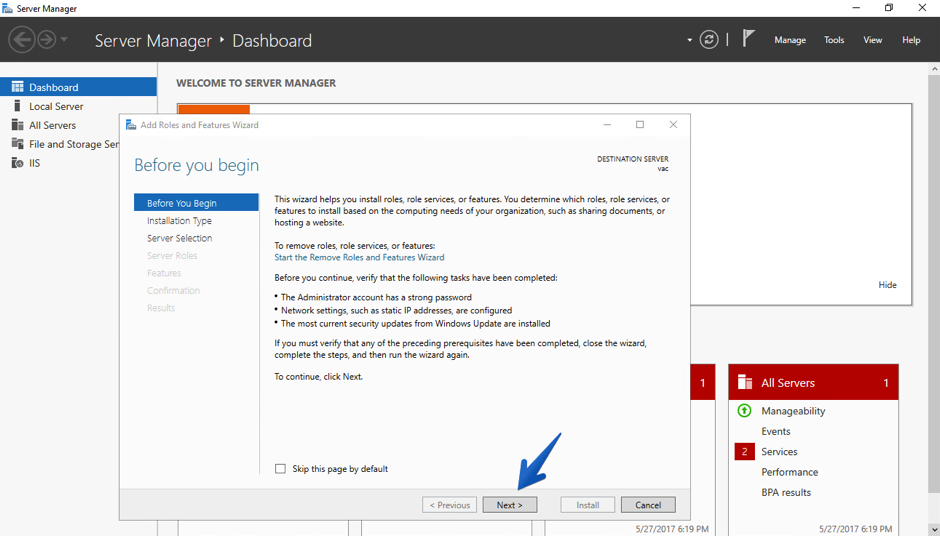Click the Server Manager app icon in title bar
Image resolution: width=940 pixels, height=536 pixels.
pyautogui.click(x=7, y=8)
